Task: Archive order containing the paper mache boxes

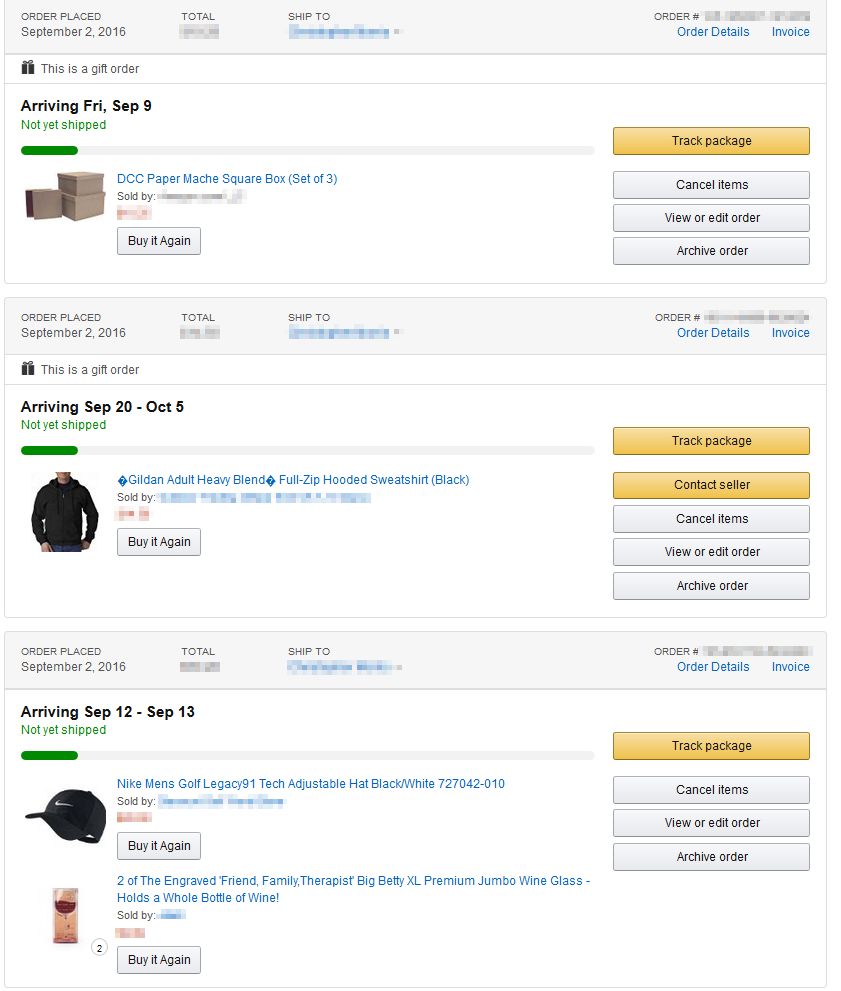Action: tap(711, 251)
